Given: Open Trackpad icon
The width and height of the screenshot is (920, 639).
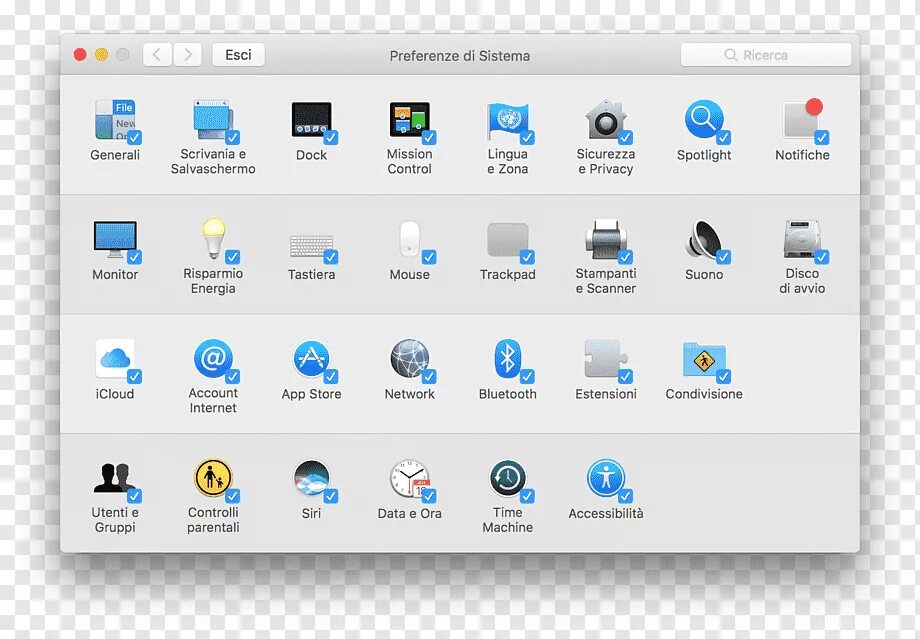Looking at the screenshot, I should [x=508, y=239].
